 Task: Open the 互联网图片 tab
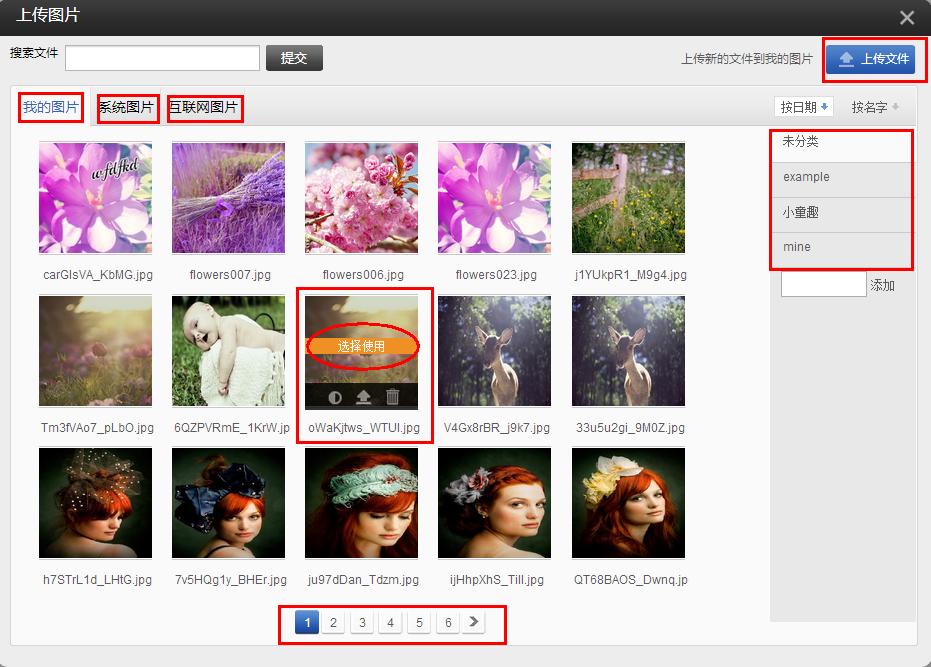click(x=204, y=107)
